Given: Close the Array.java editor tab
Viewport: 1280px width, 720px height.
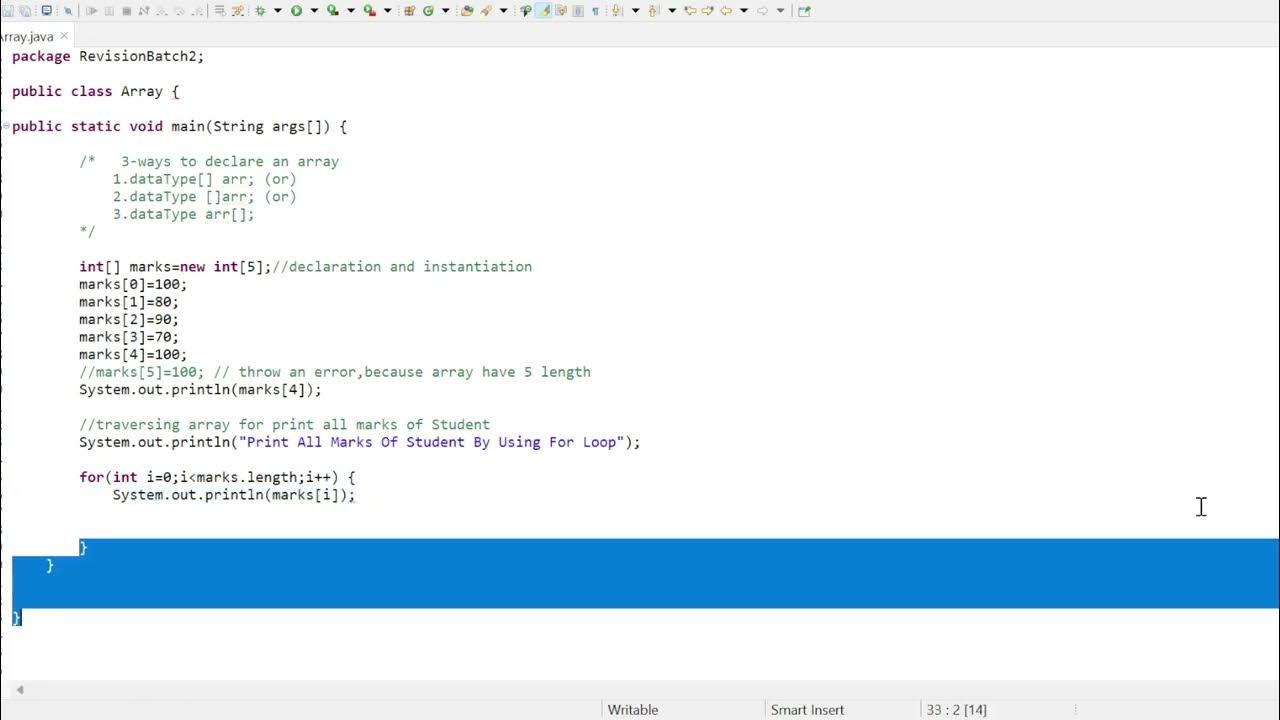Looking at the screenshot, I should pos(65,36).
